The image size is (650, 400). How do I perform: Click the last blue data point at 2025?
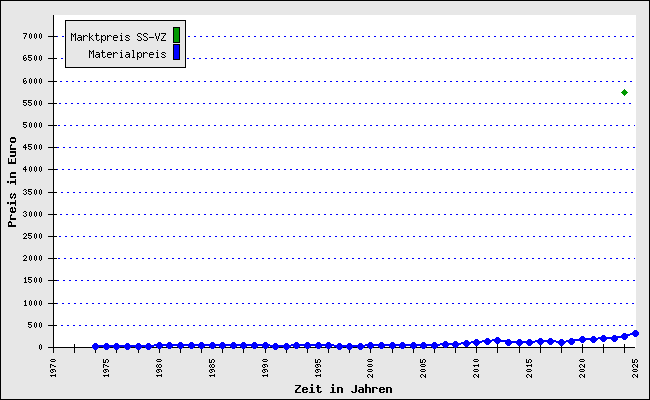pyautogui.click(x=635, y=333)
